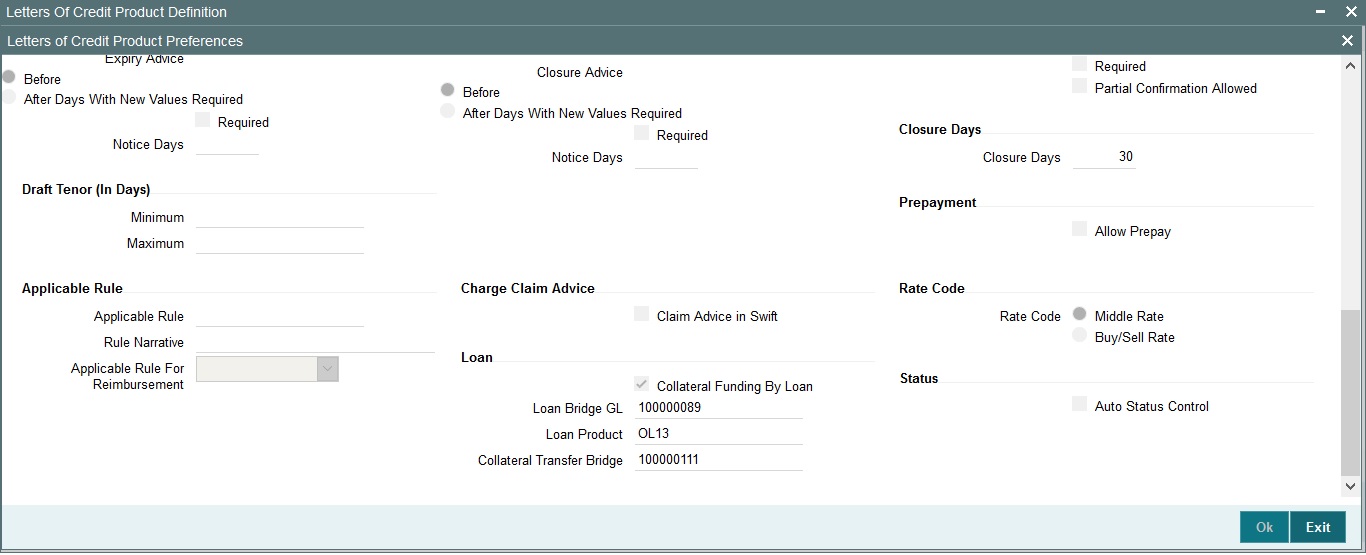Click vertical scrollbar up arrow

1351,65
